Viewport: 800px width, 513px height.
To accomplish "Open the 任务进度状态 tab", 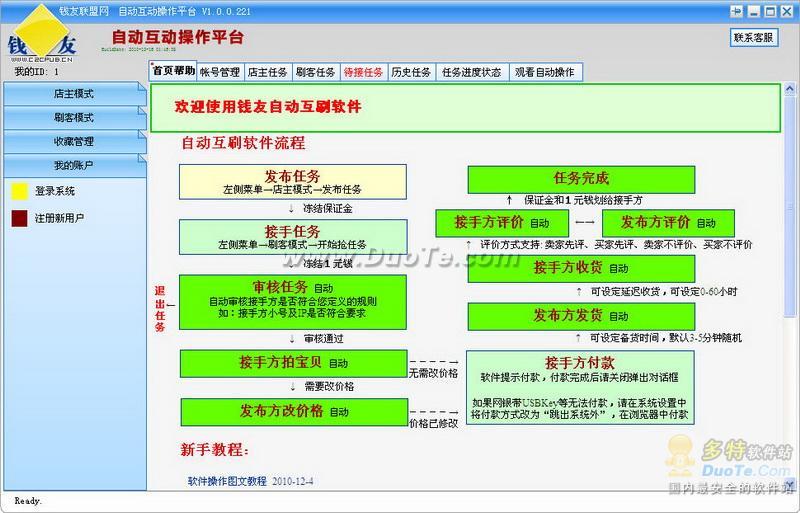I will coord(472,72).
